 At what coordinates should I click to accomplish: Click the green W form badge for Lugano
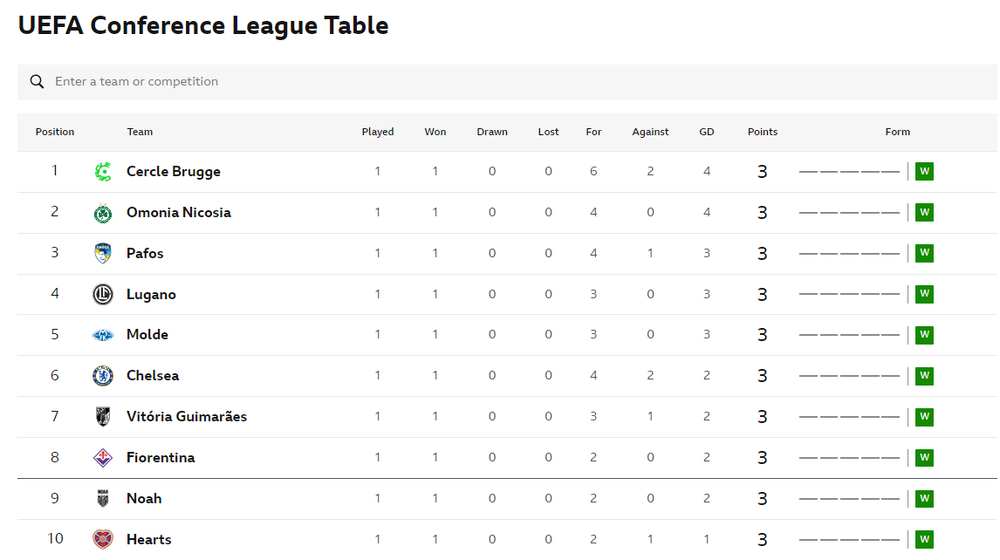[x=924, y=294]
